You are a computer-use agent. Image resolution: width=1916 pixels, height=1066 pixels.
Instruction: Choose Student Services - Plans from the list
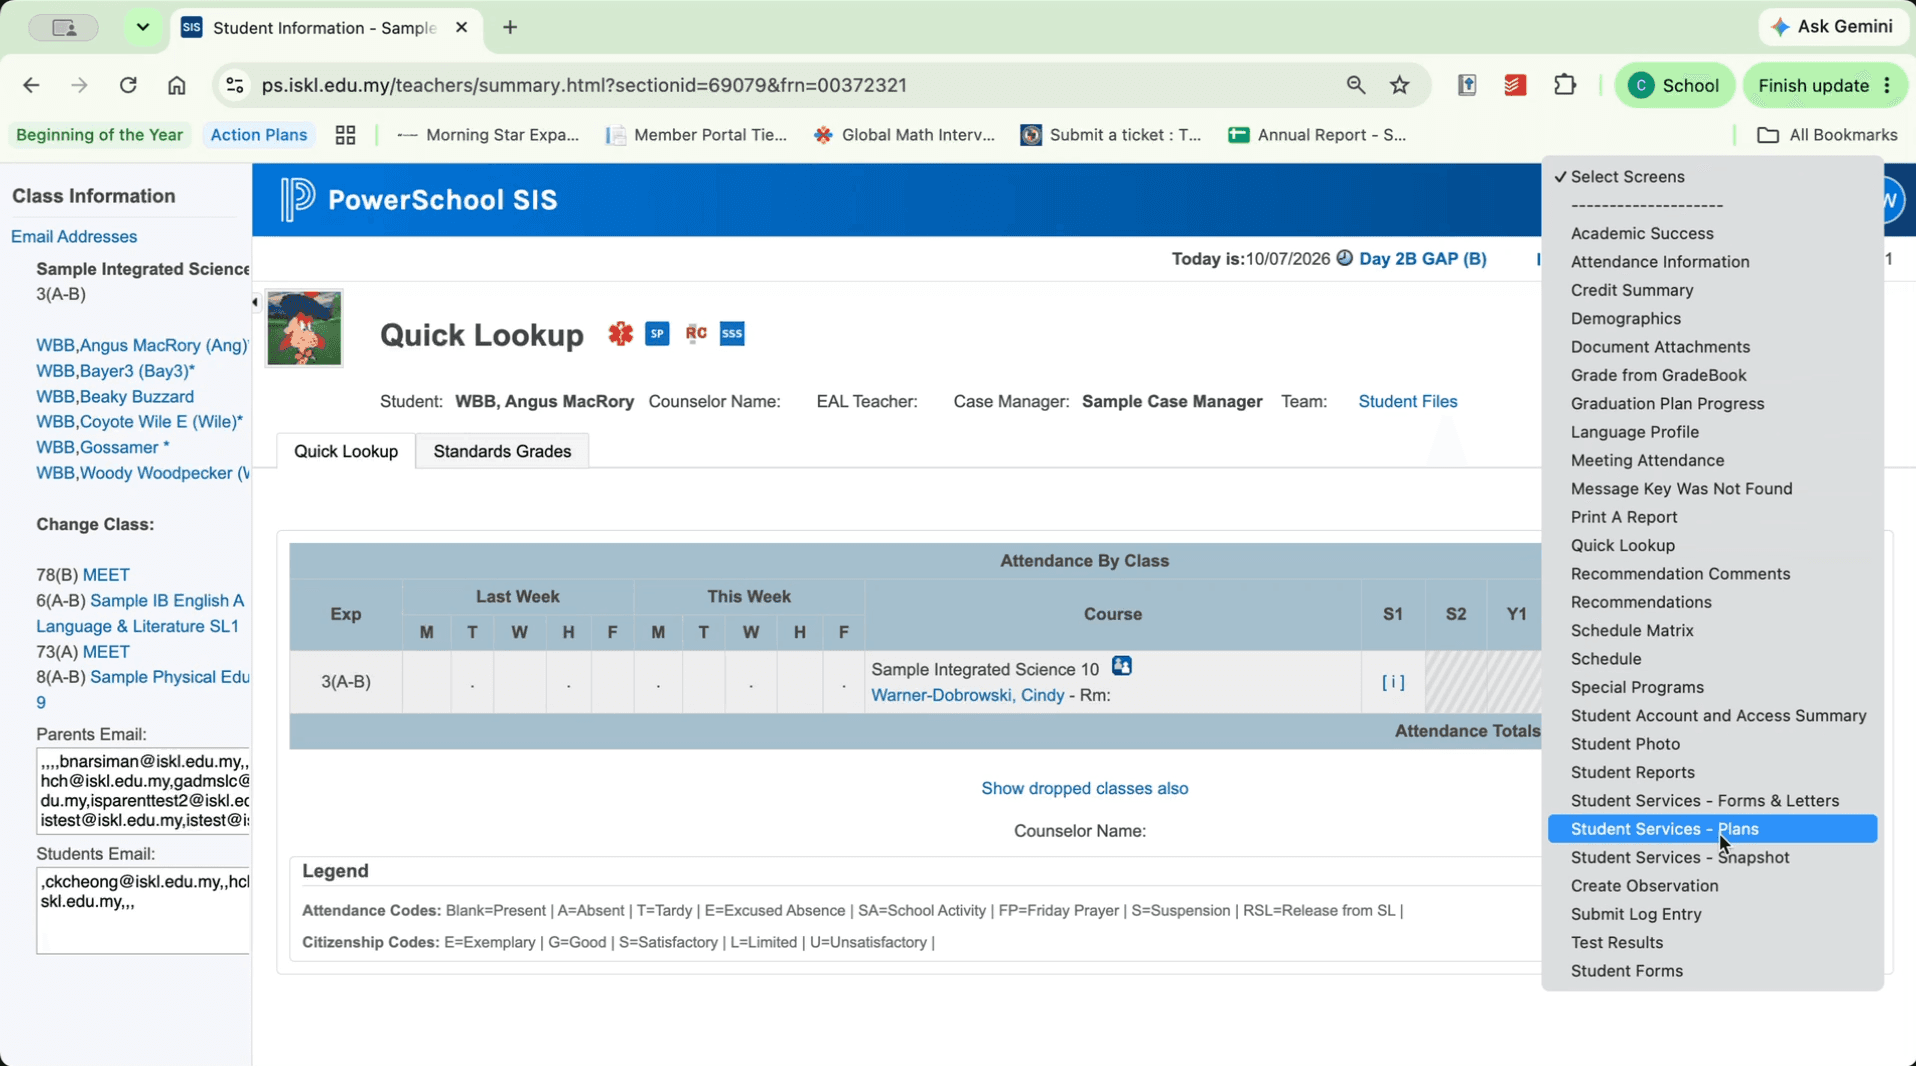(1712, 829)
